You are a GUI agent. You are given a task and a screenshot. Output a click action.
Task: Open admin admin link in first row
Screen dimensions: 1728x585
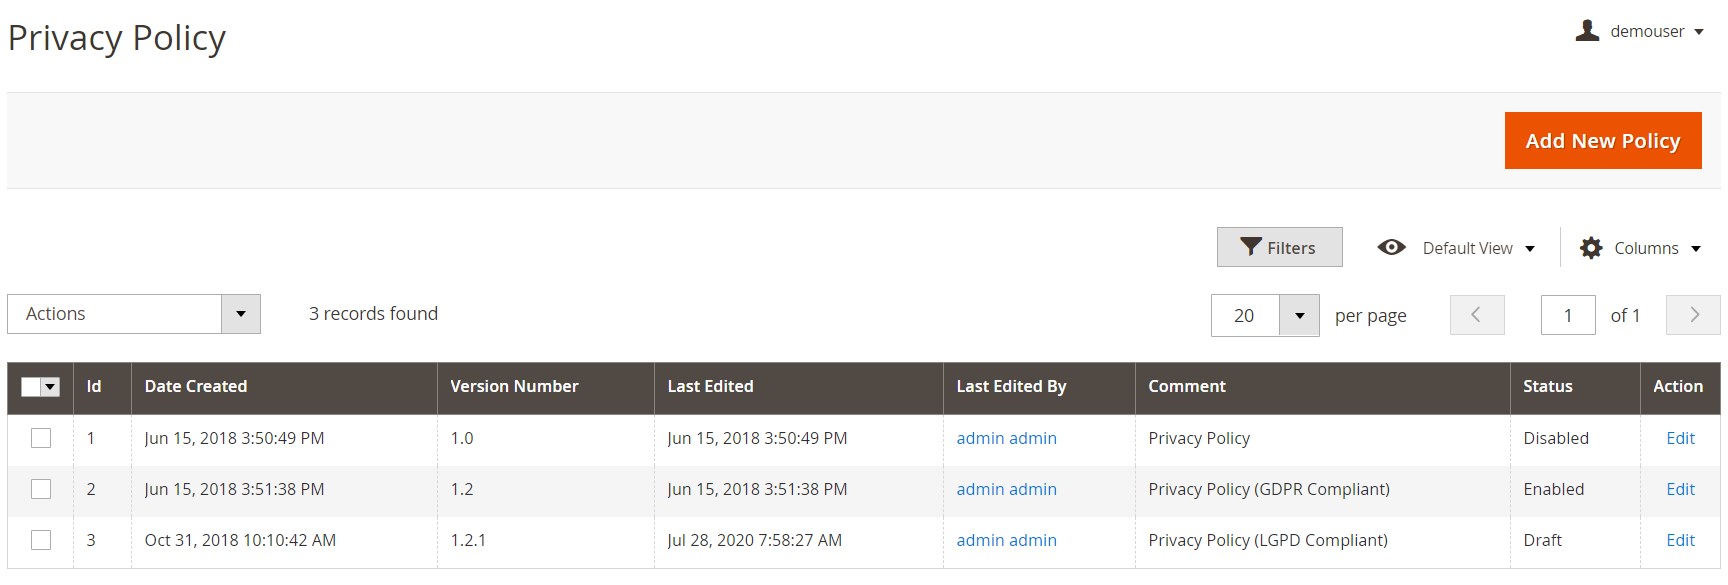[x=1006, y=438]
